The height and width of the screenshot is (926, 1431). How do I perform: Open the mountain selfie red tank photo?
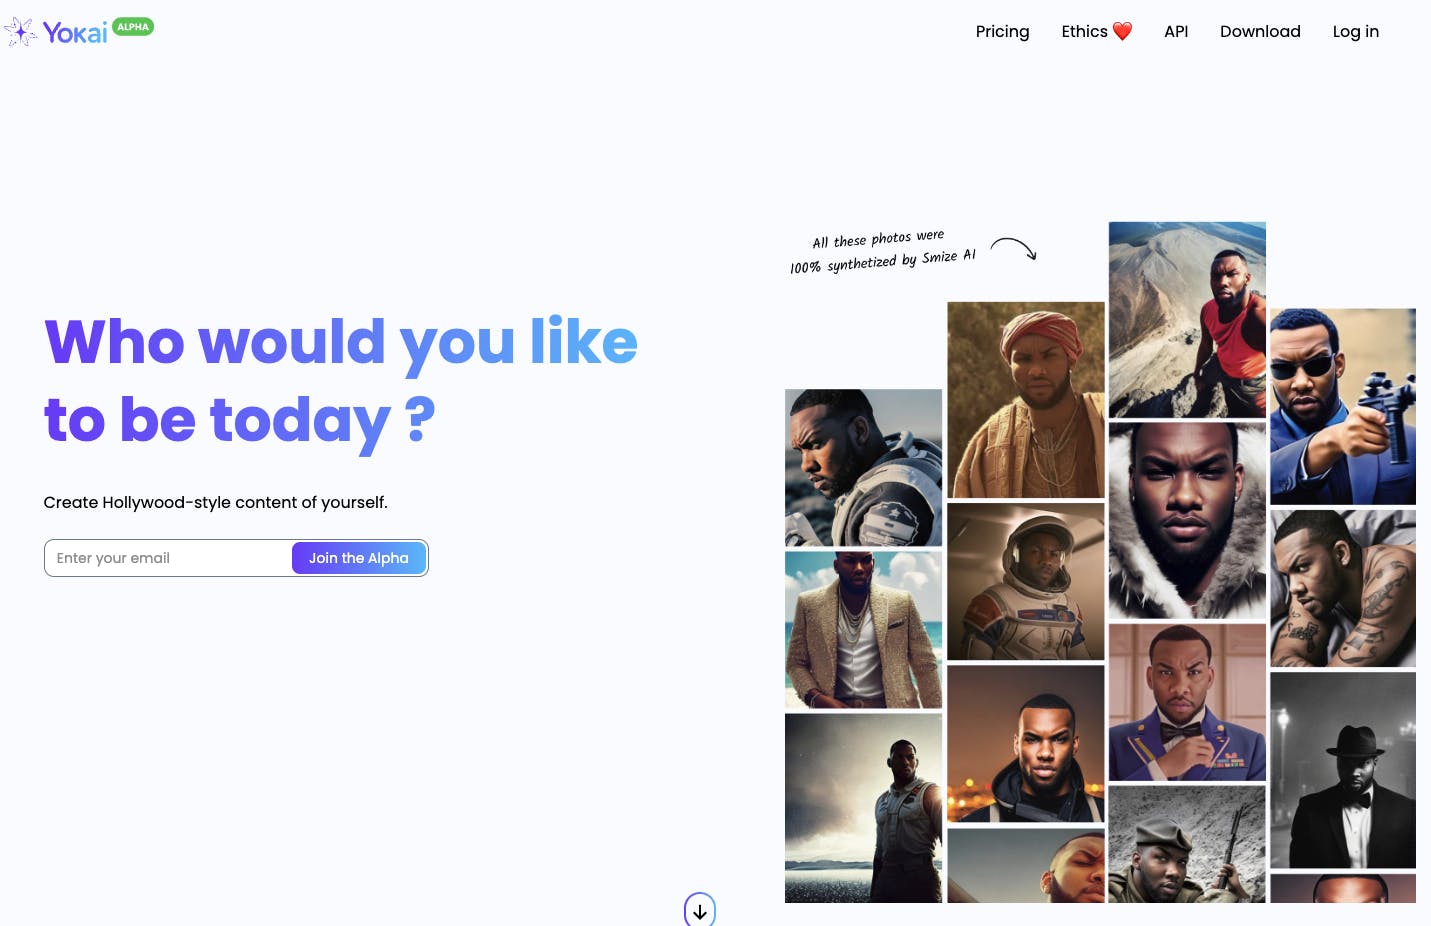point(1187,320)
